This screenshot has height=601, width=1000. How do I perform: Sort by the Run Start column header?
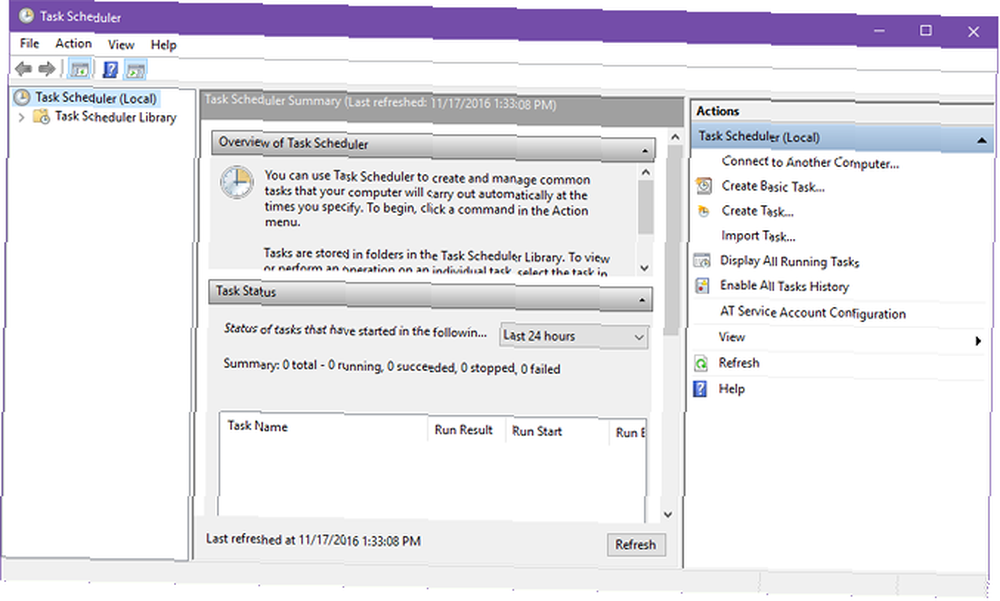[x=537, y=431]
